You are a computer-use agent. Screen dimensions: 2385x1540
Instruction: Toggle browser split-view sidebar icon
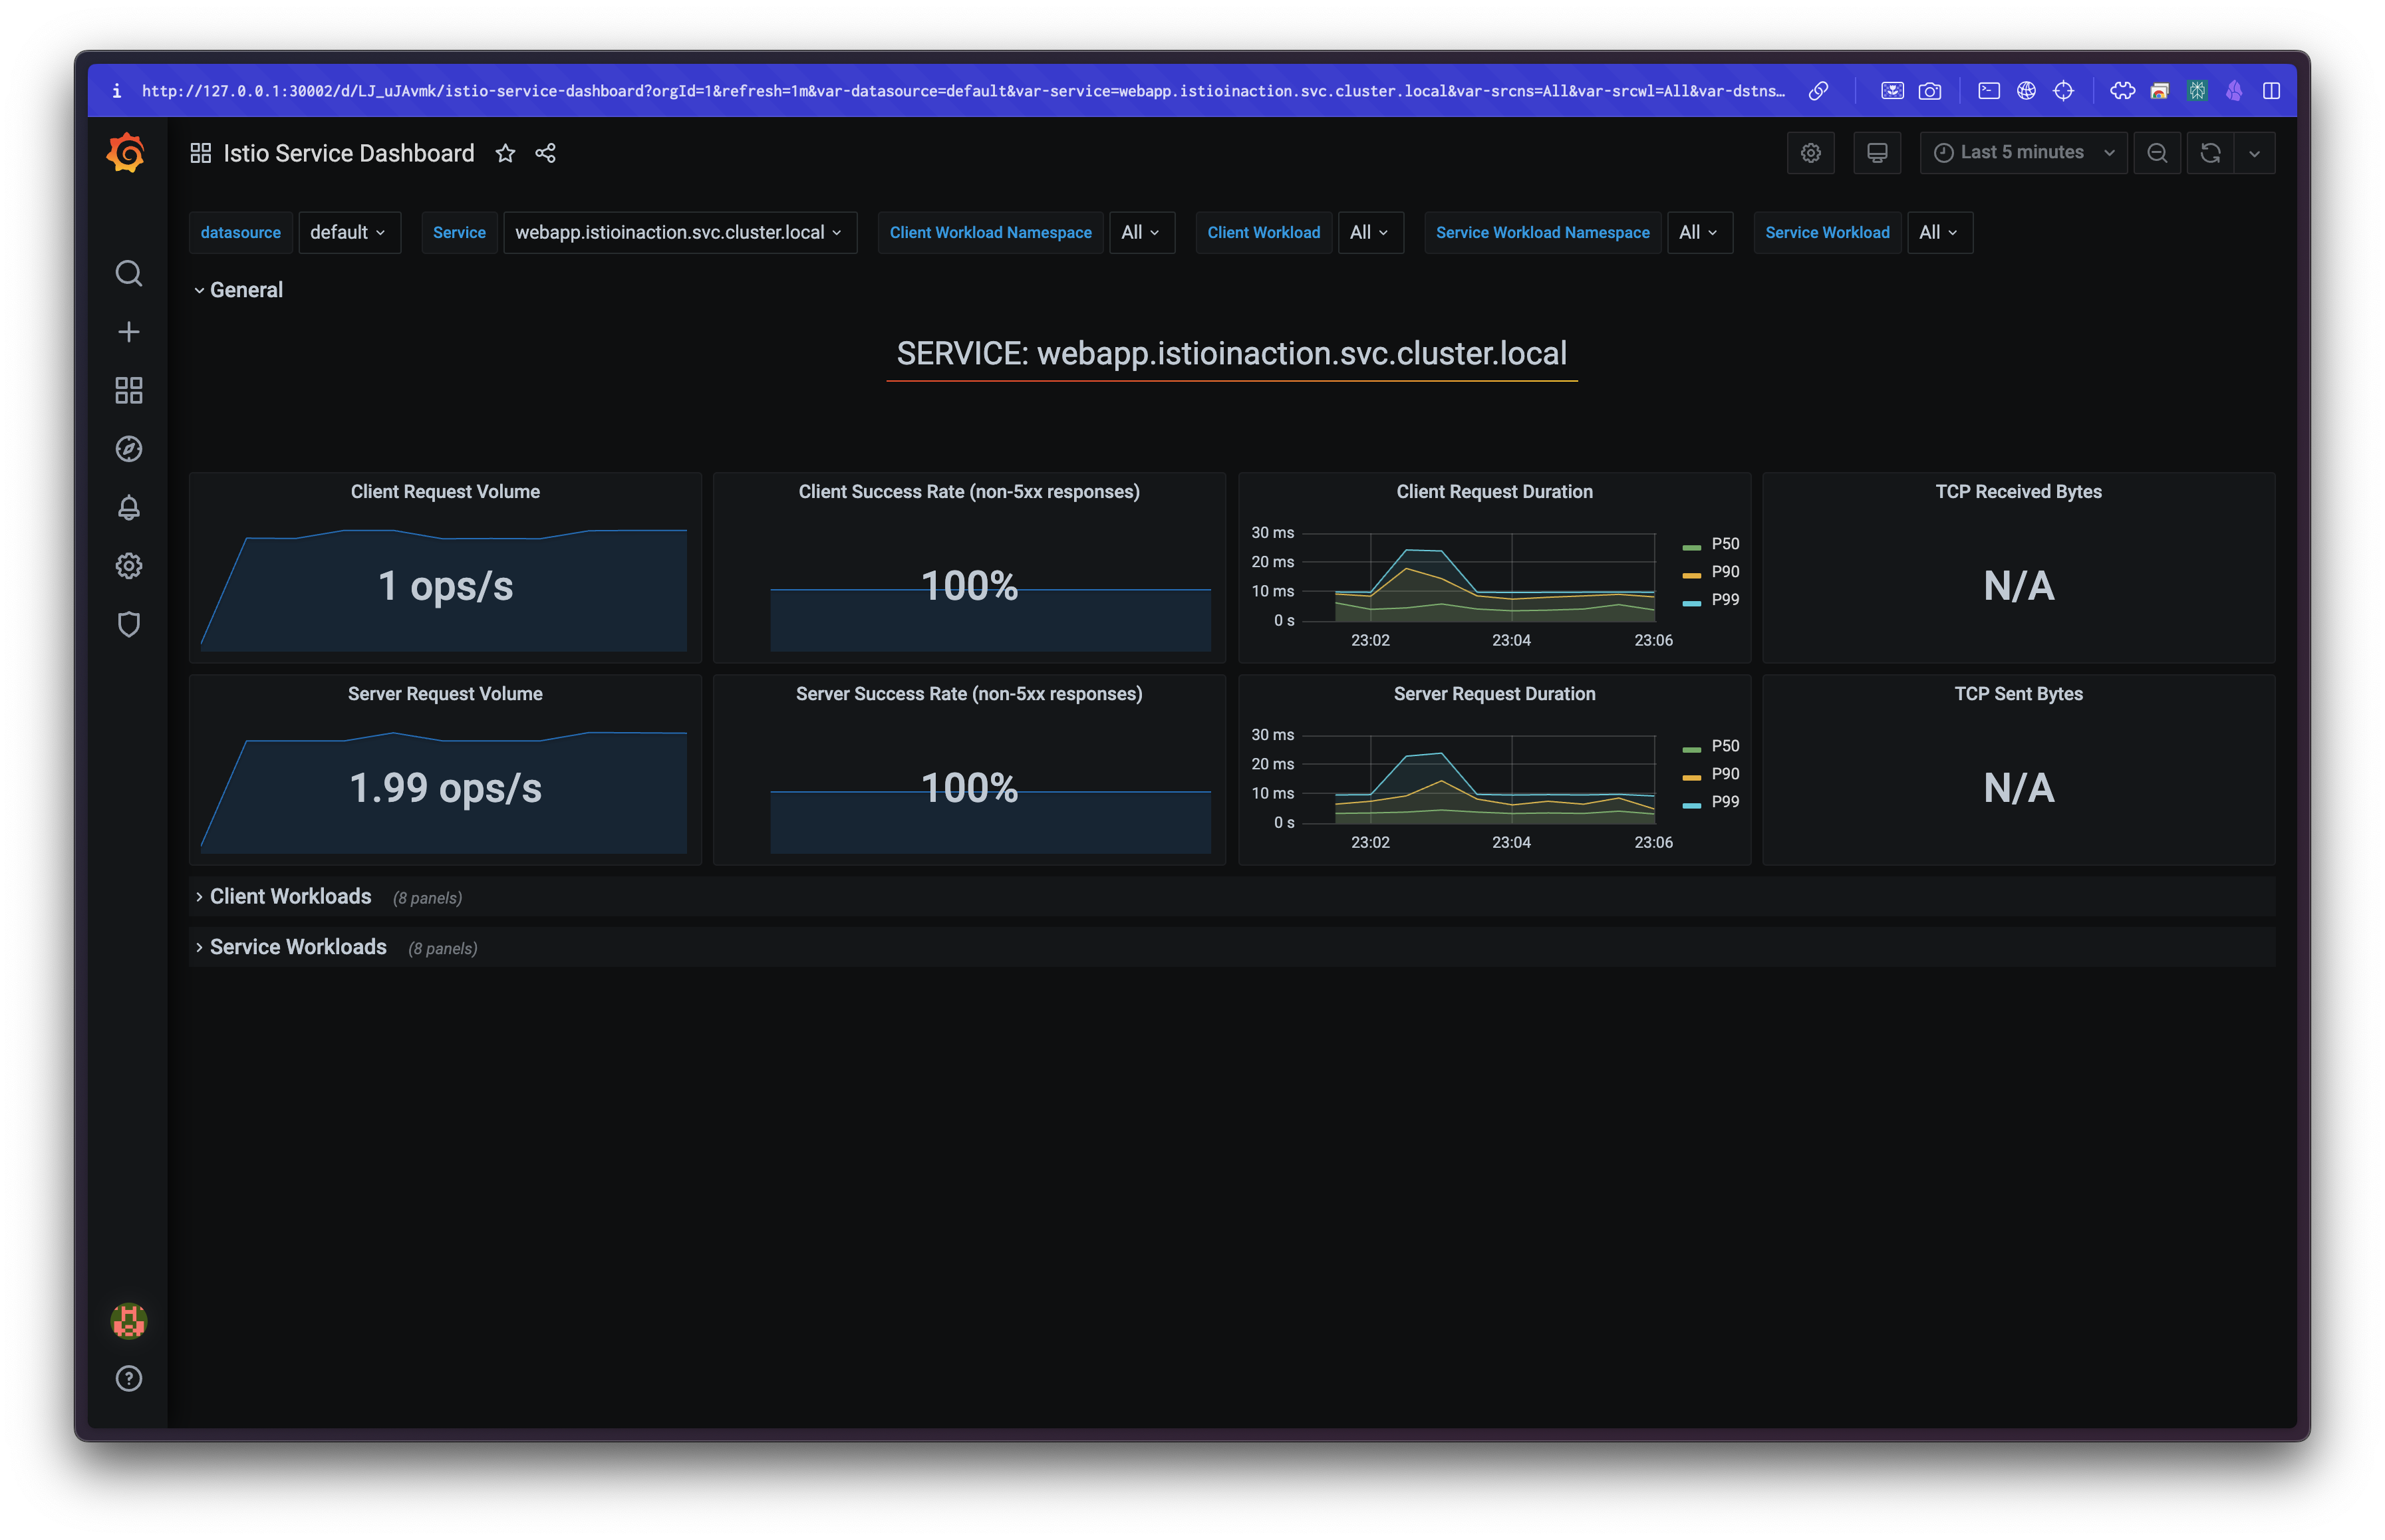click(2271, 91)
